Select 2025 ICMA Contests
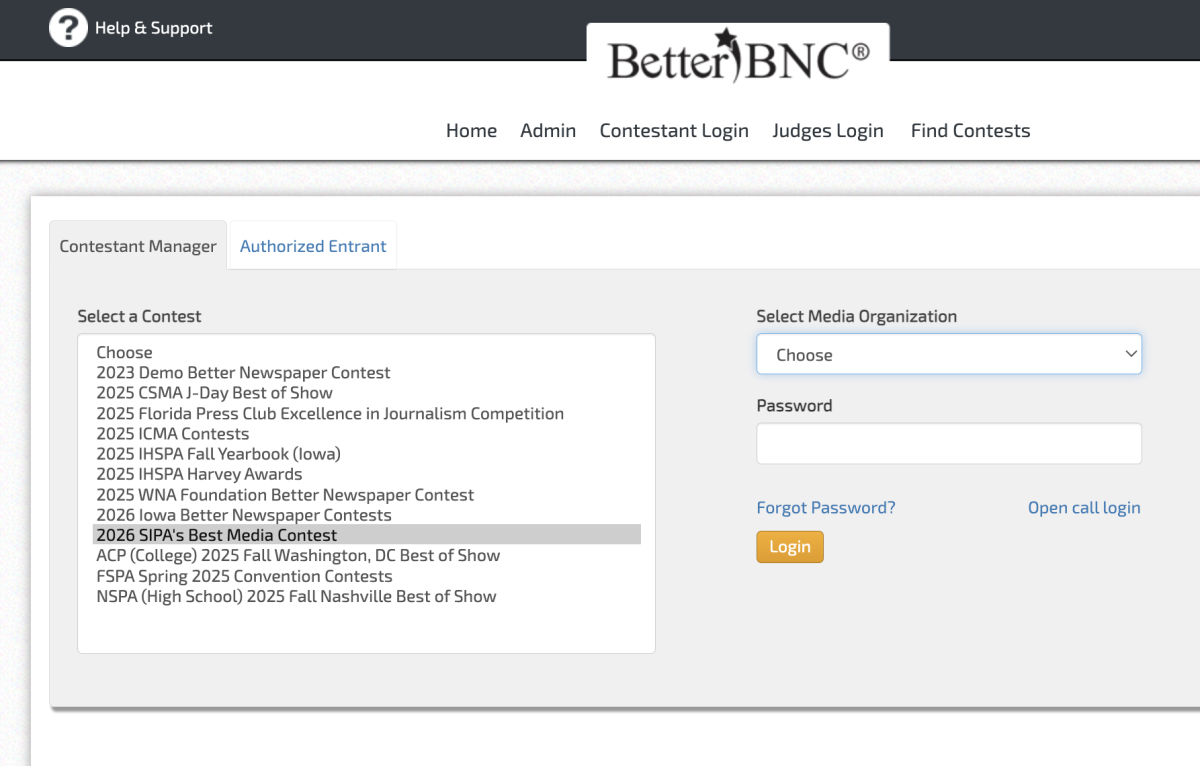 [x=366, y=434]
